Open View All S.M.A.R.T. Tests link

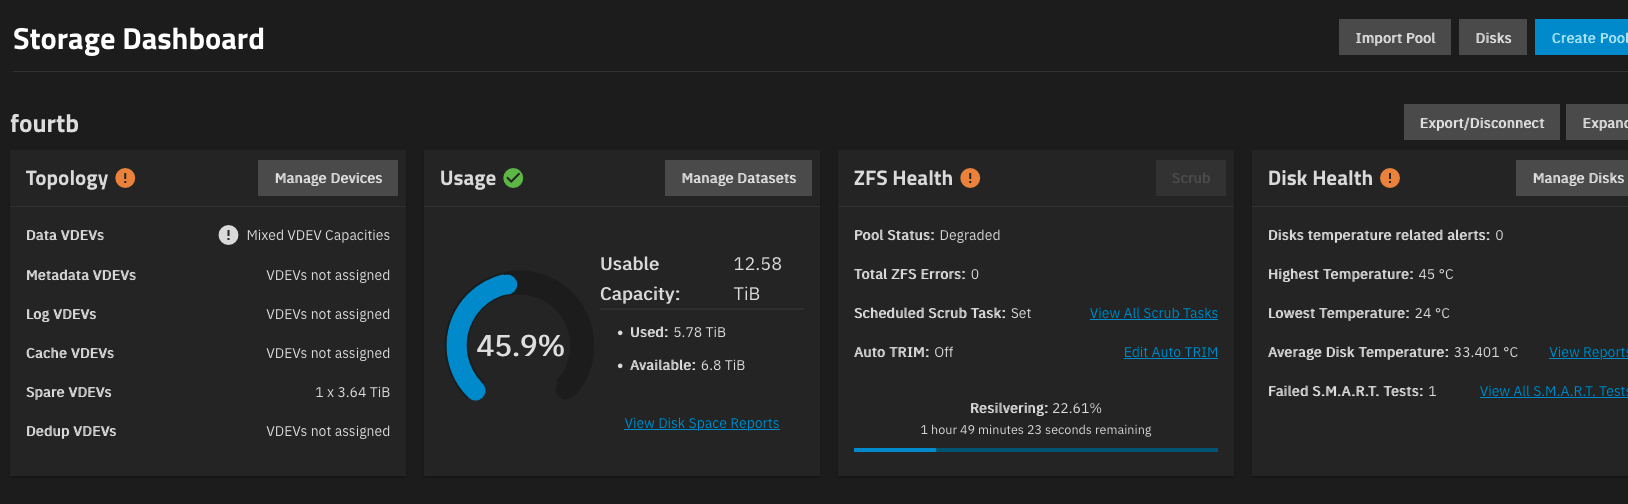pos(1554,391)
